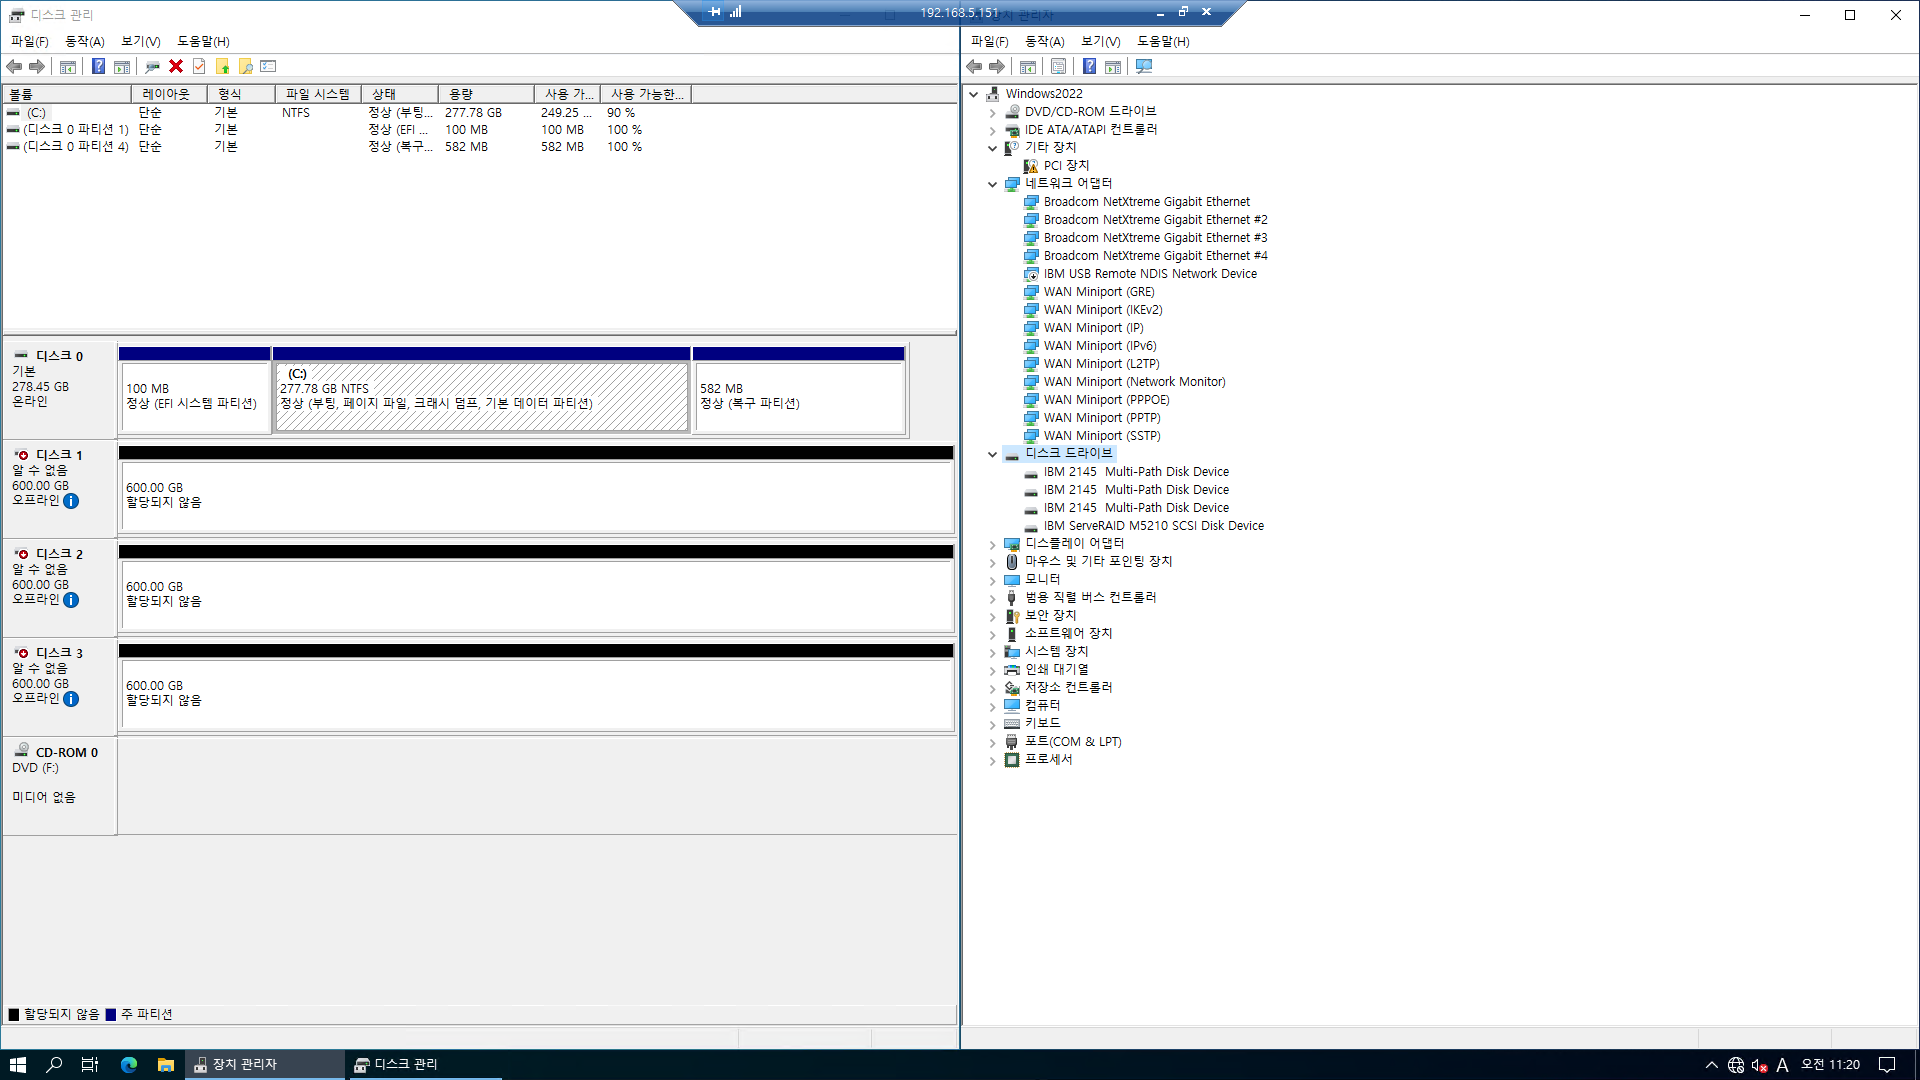Click the folder with green up arrow icon
The height and width of the screenshot is (1080, 1920).
(222, 66)
